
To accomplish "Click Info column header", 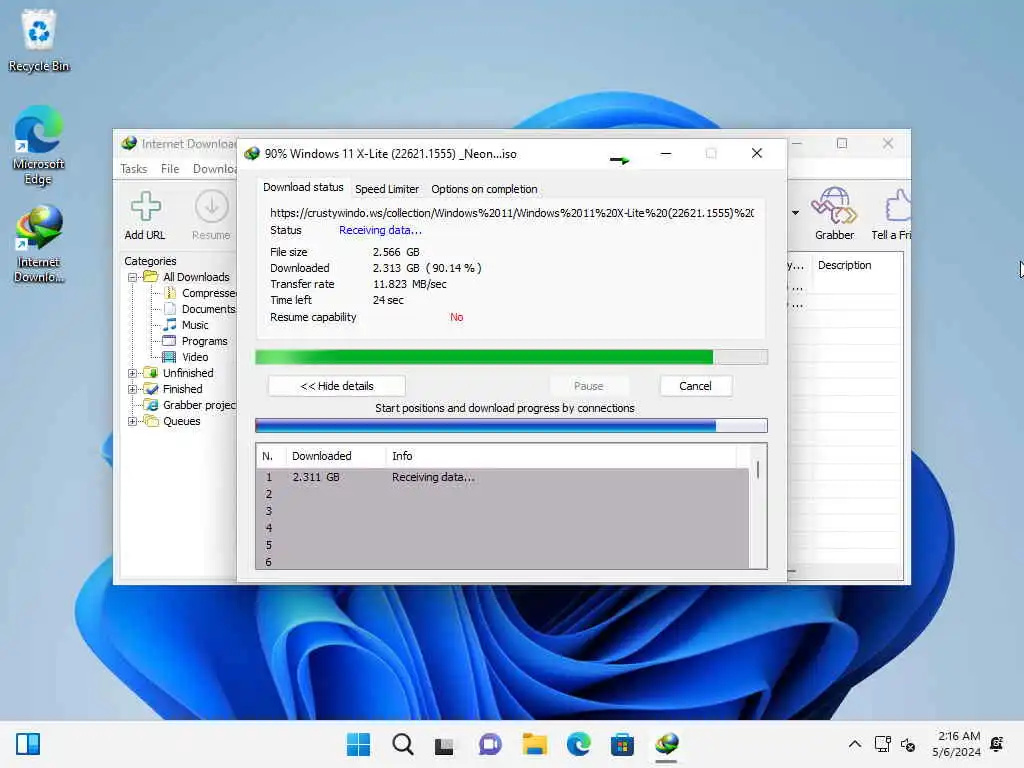I will coord(562,456).
